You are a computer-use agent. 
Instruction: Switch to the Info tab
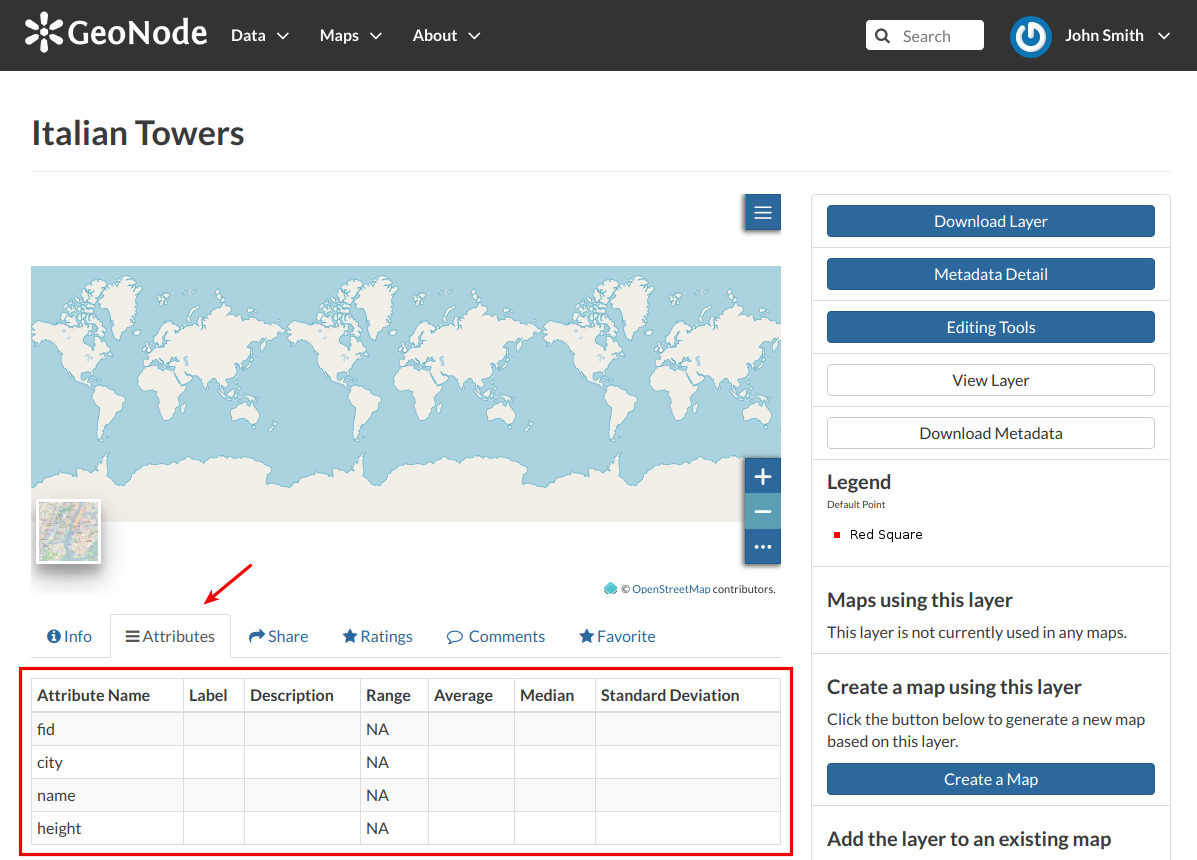pos(69,636)
